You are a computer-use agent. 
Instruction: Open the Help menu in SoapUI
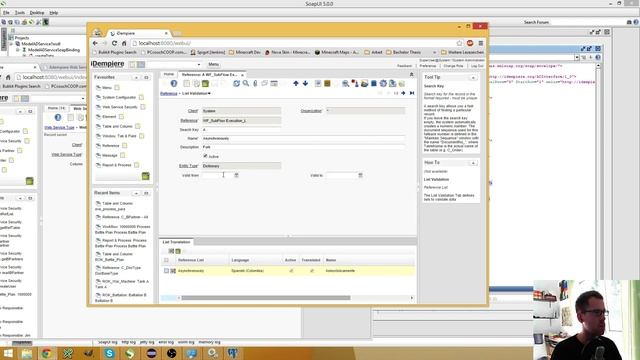click(53, 13)
